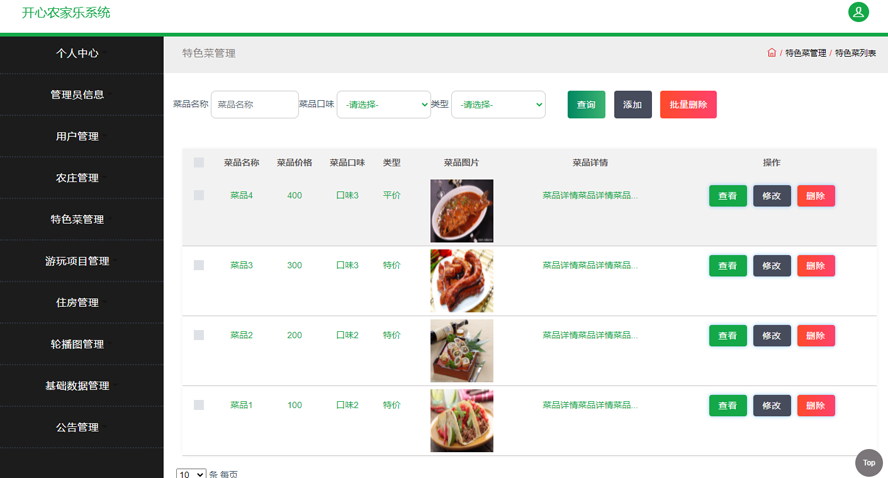Open the 菜品口味 dropdown

[x=383, y=105]
